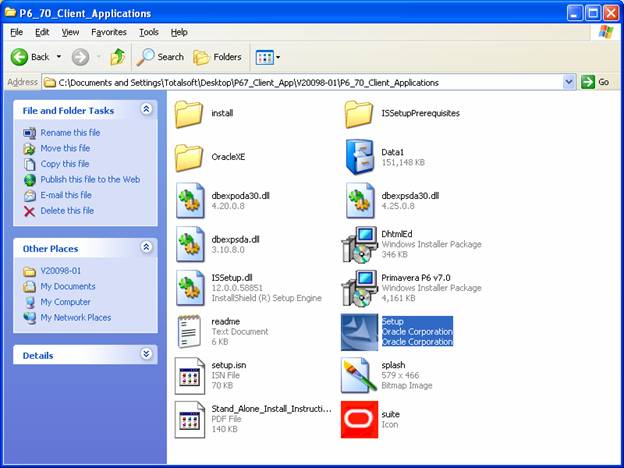
Task: Expand the Address bar dropdown
Action: pos(569,82)
